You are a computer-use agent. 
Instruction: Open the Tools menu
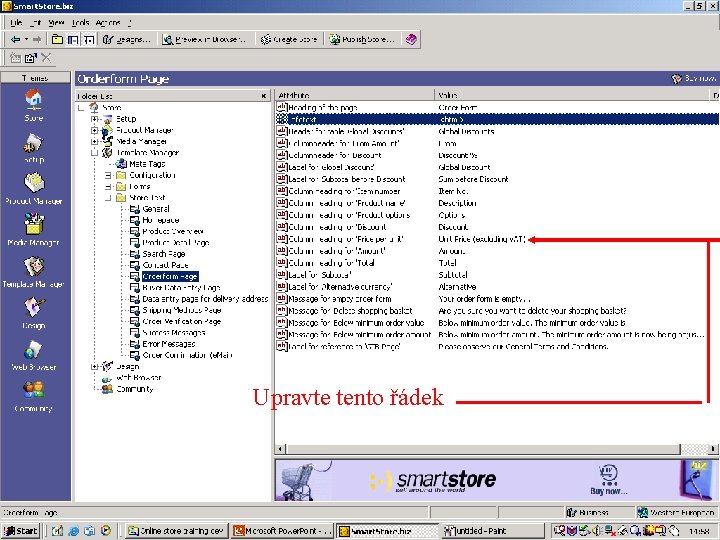[80, 22]
